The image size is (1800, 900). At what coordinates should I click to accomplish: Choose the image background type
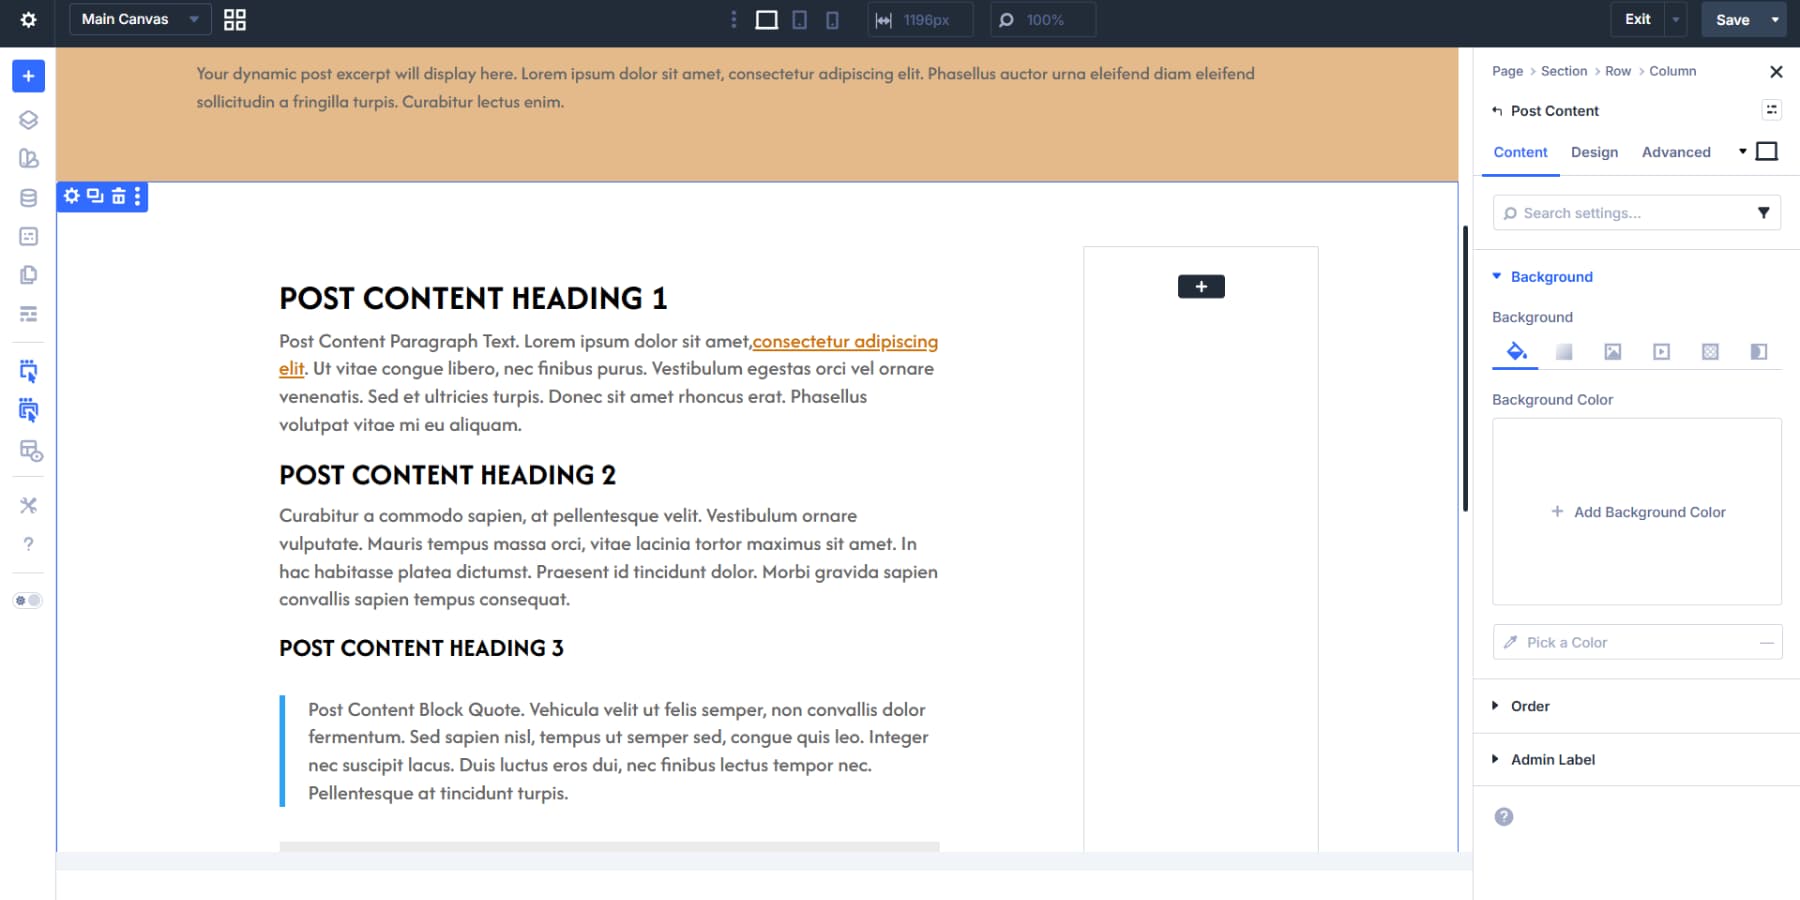1612,351
